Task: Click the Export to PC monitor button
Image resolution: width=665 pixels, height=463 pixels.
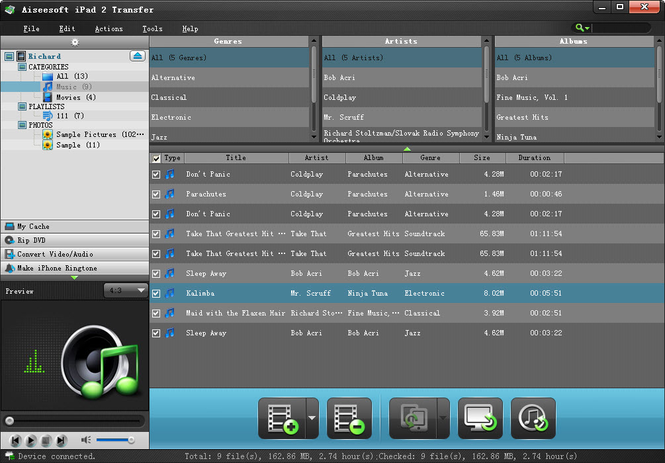Action: click(480, 418)
